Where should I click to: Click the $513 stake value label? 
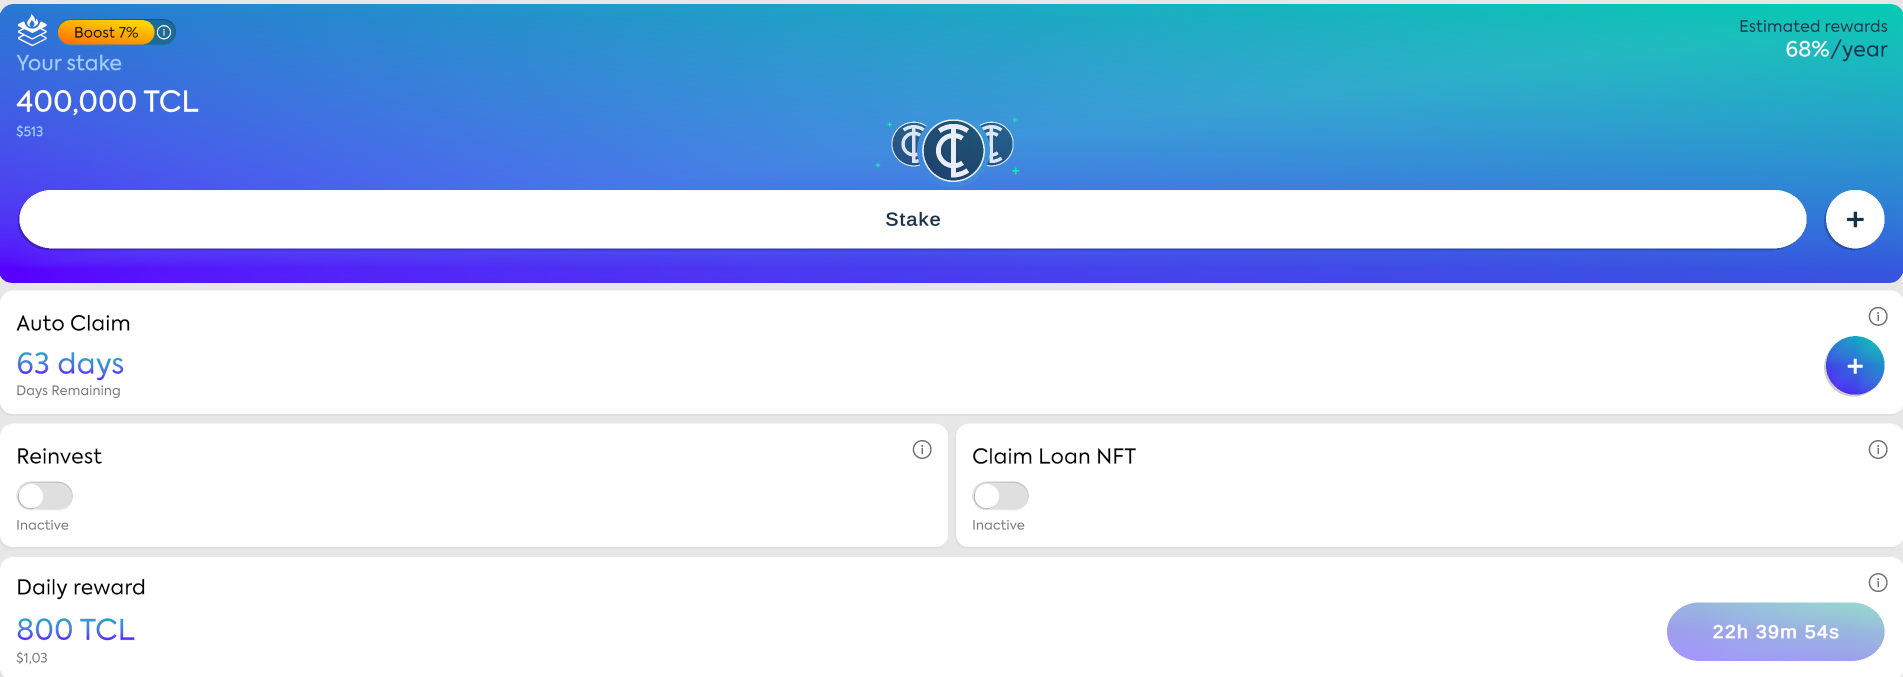tap(29, 131)
